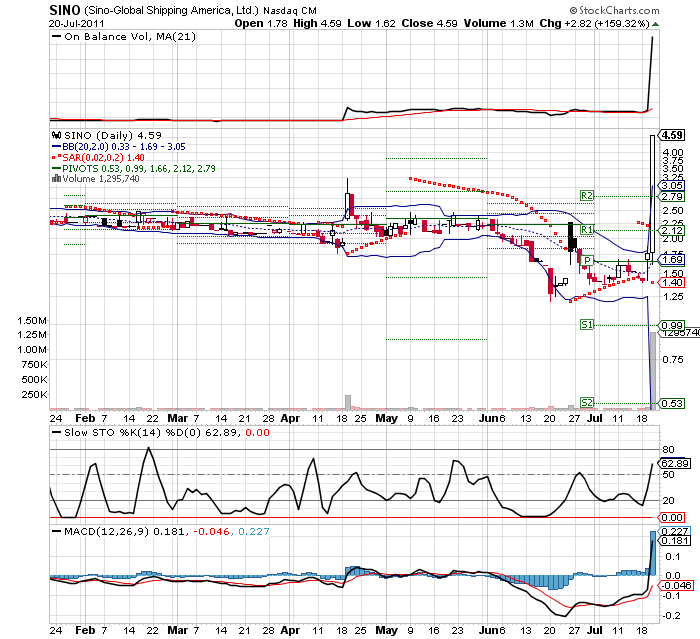700x639 pixels.
Task: Select the S1 pivot marker box
Action: [x=587, y=325]
